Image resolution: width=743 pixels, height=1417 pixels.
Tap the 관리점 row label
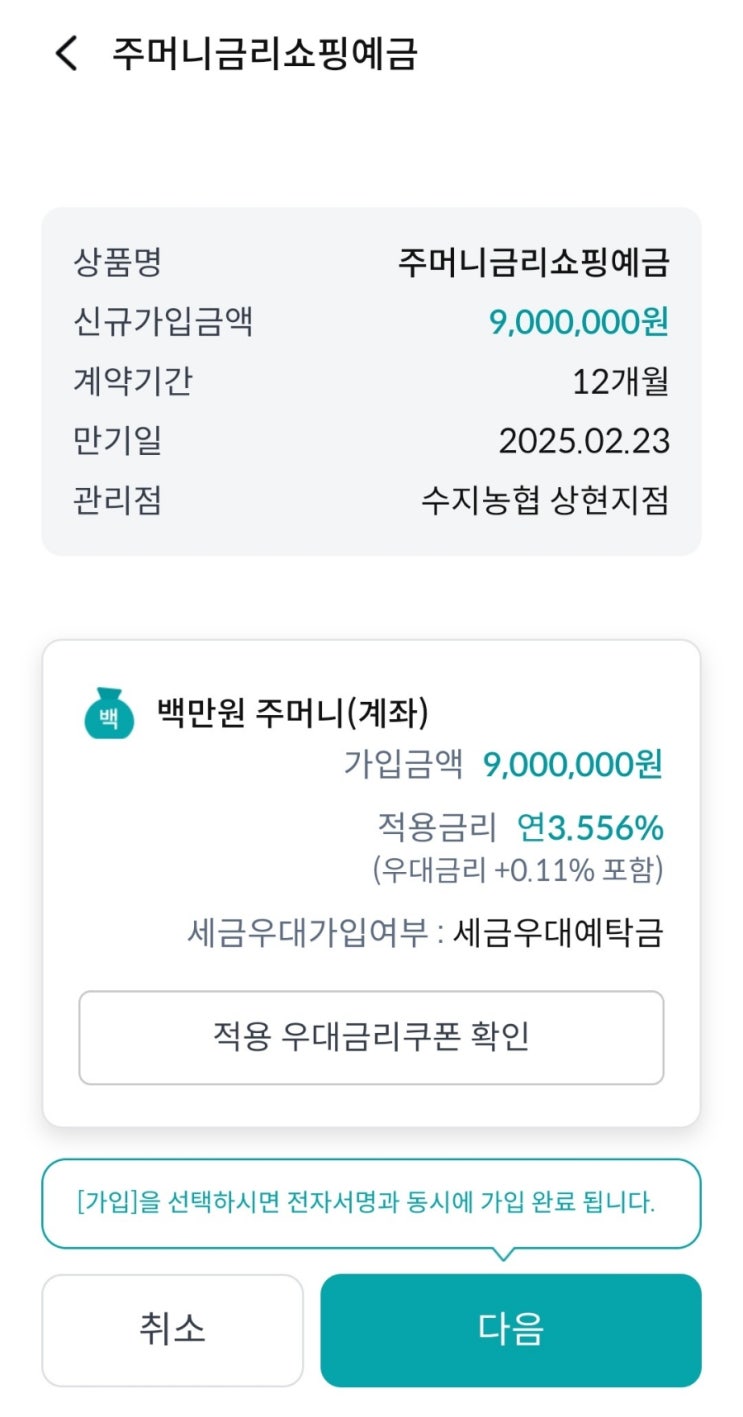[x=117, y=499]
